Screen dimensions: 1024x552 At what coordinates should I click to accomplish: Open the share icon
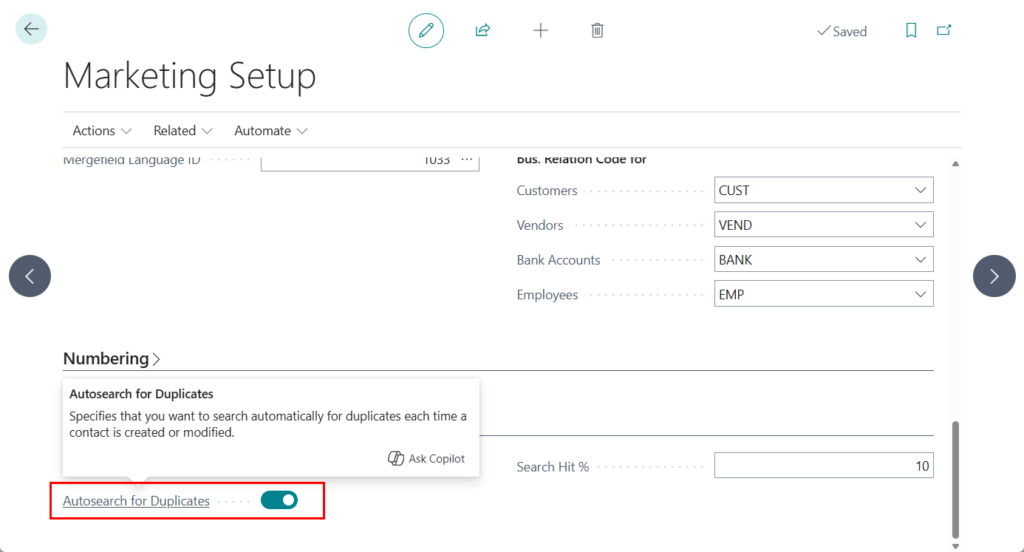pos(483,31)
